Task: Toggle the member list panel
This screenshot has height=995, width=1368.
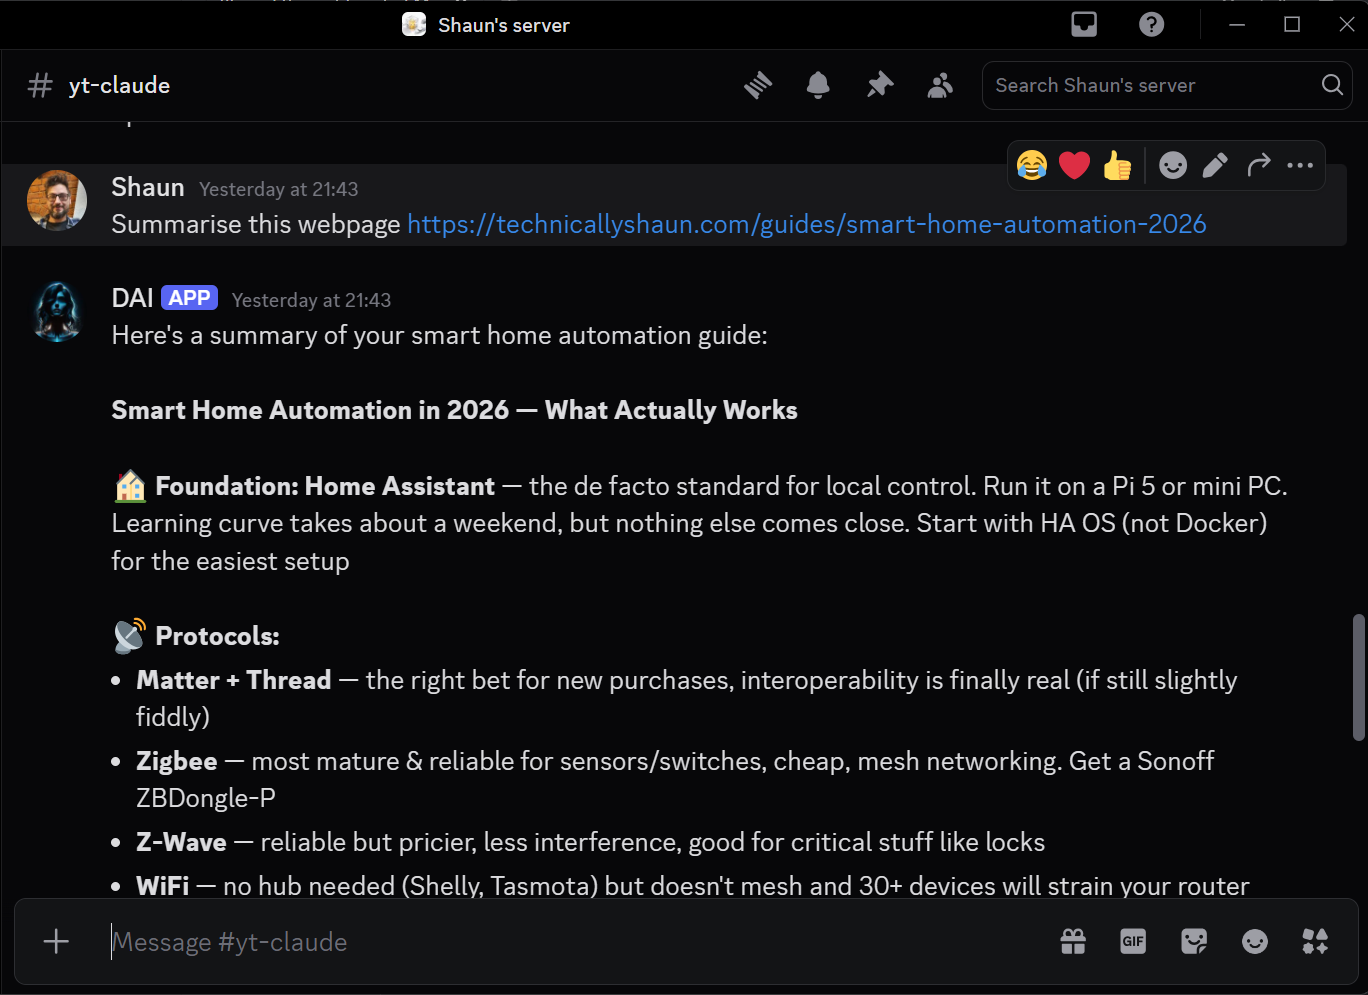Action: [940, 85]
